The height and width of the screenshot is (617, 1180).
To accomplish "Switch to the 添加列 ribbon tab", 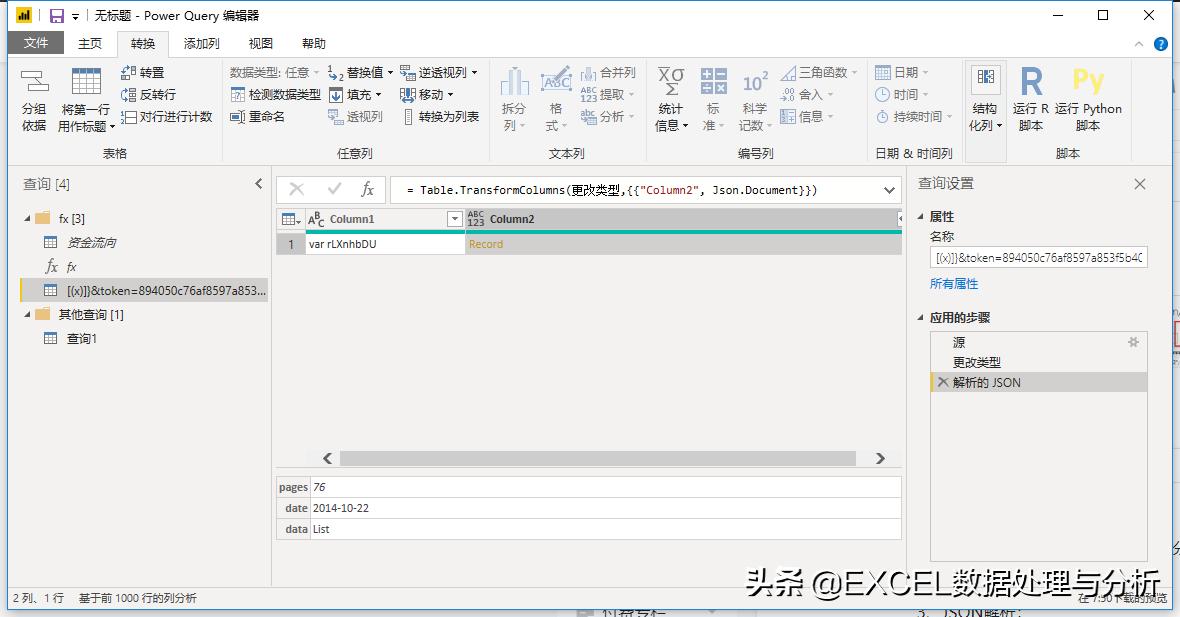I will click(201, 43).
